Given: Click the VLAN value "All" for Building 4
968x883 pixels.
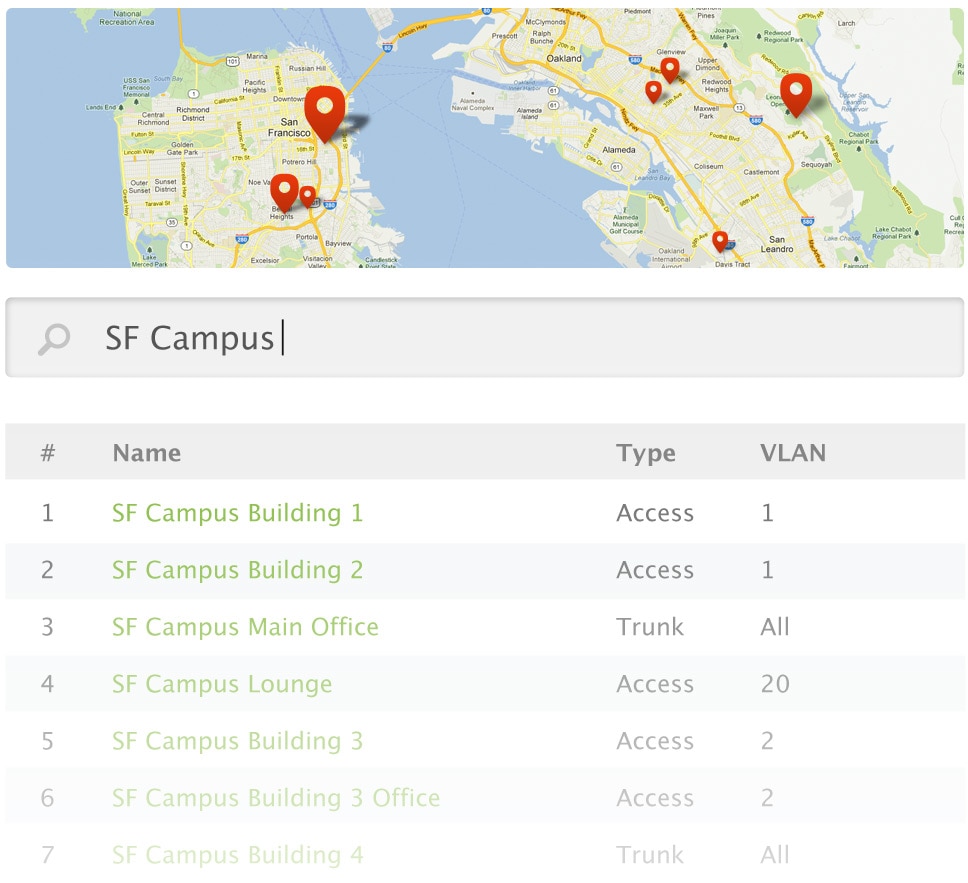Looking at the screenshot, I should pyautogui.click(x=775, y=855).
